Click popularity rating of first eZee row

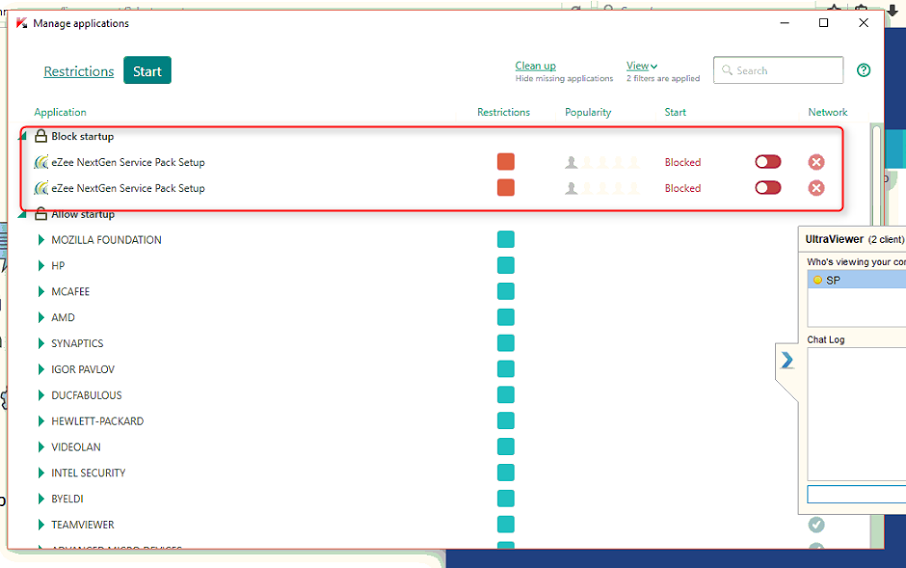pos(602,162)
